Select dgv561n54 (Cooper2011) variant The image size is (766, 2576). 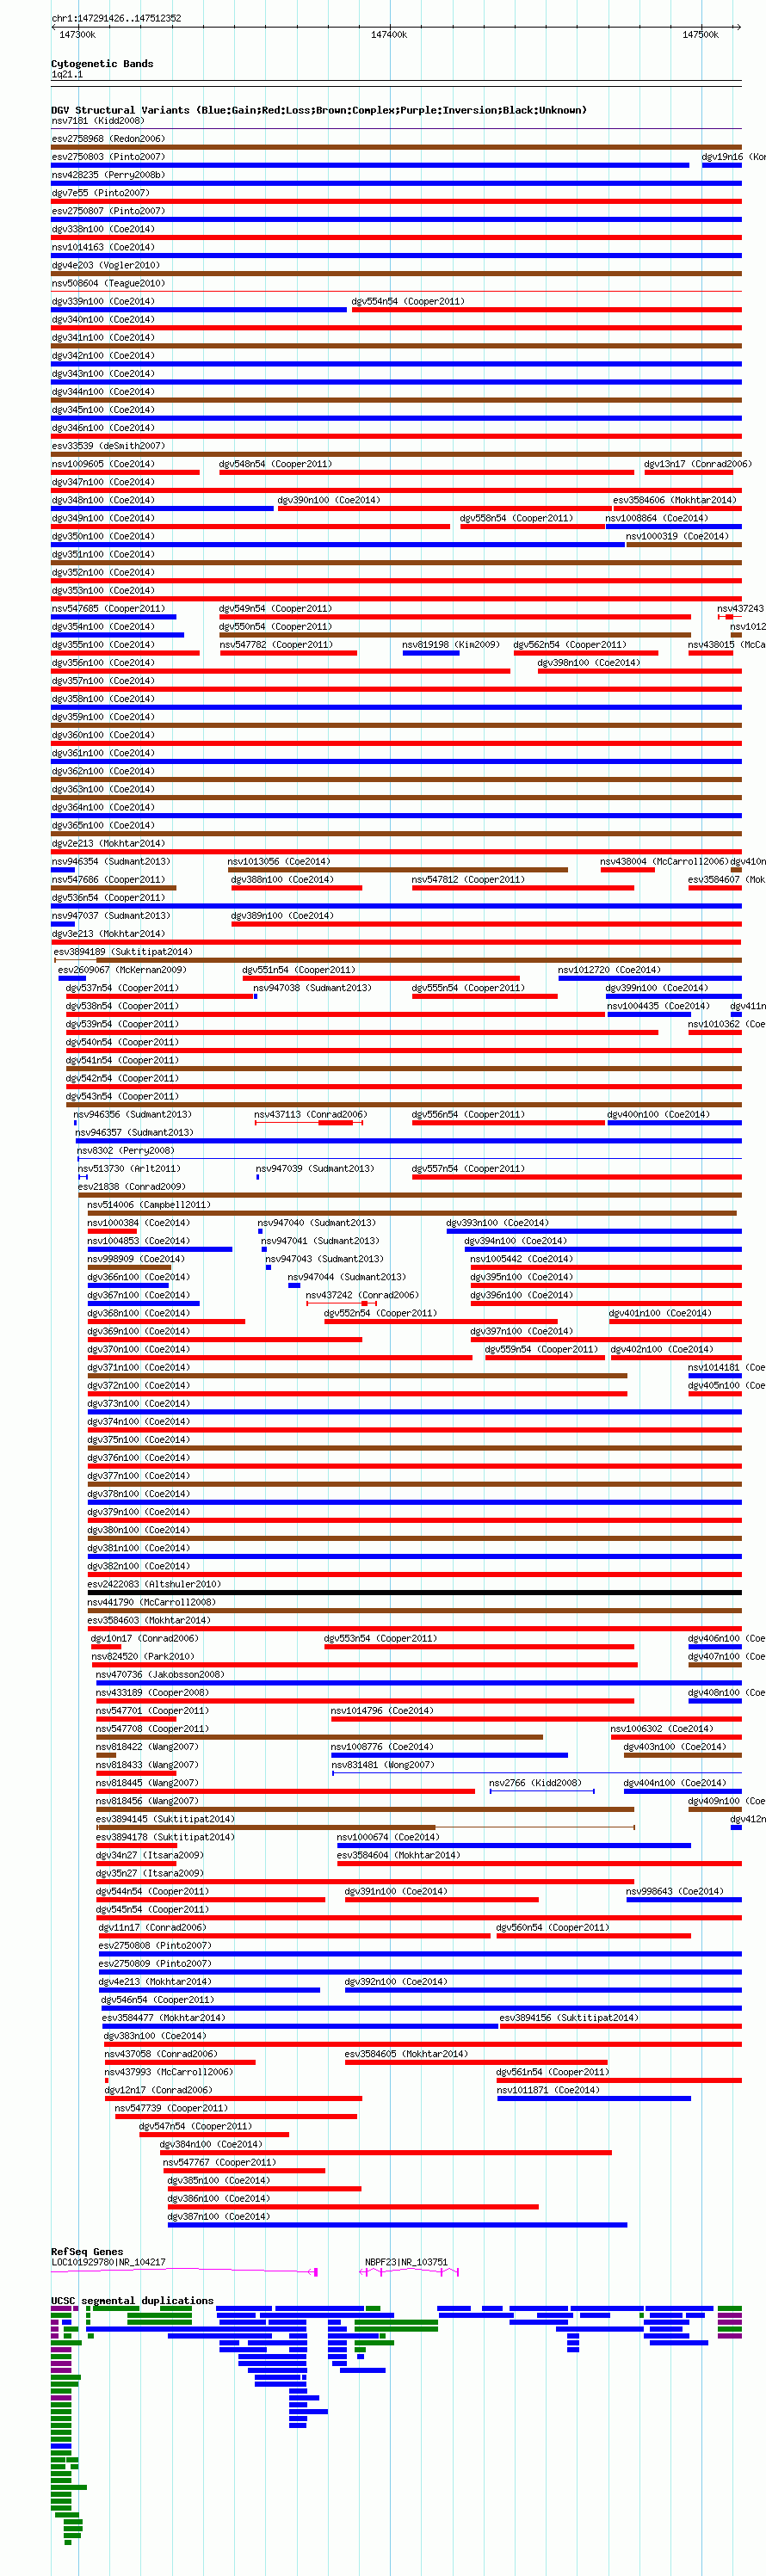tap(553, 2071)
